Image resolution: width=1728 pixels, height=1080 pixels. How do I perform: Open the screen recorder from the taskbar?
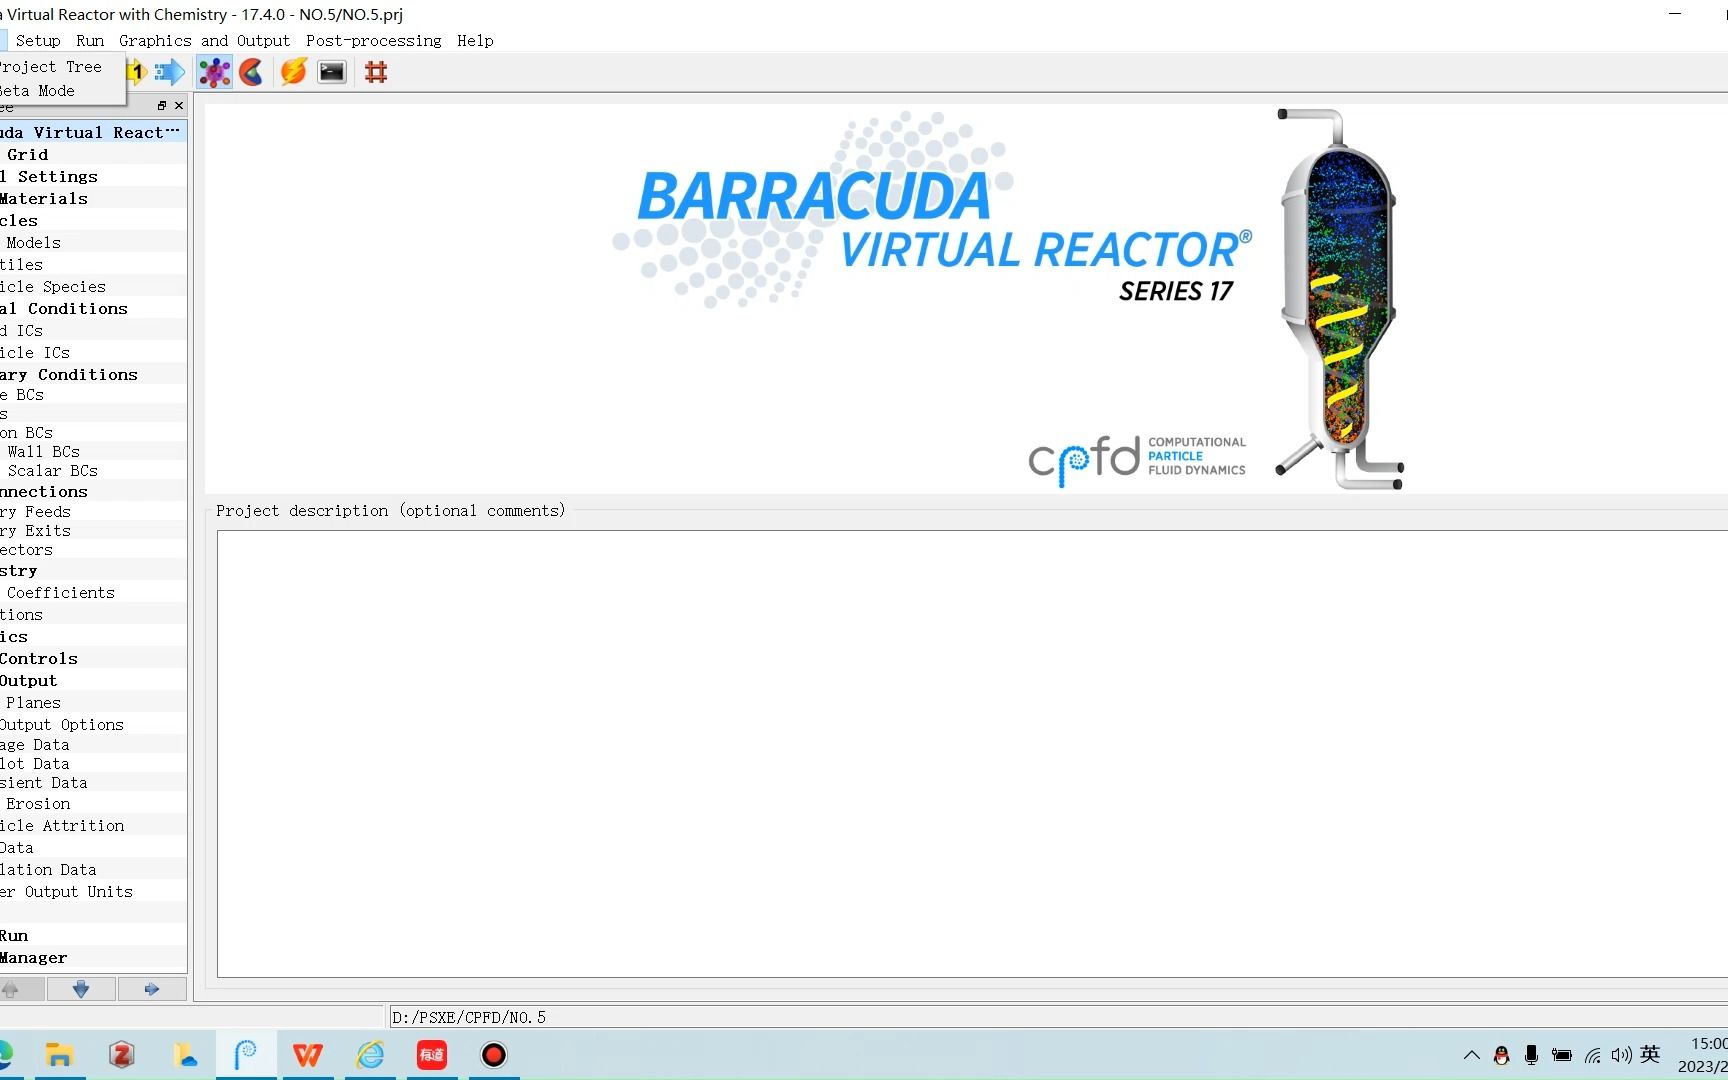point(493,1055)
